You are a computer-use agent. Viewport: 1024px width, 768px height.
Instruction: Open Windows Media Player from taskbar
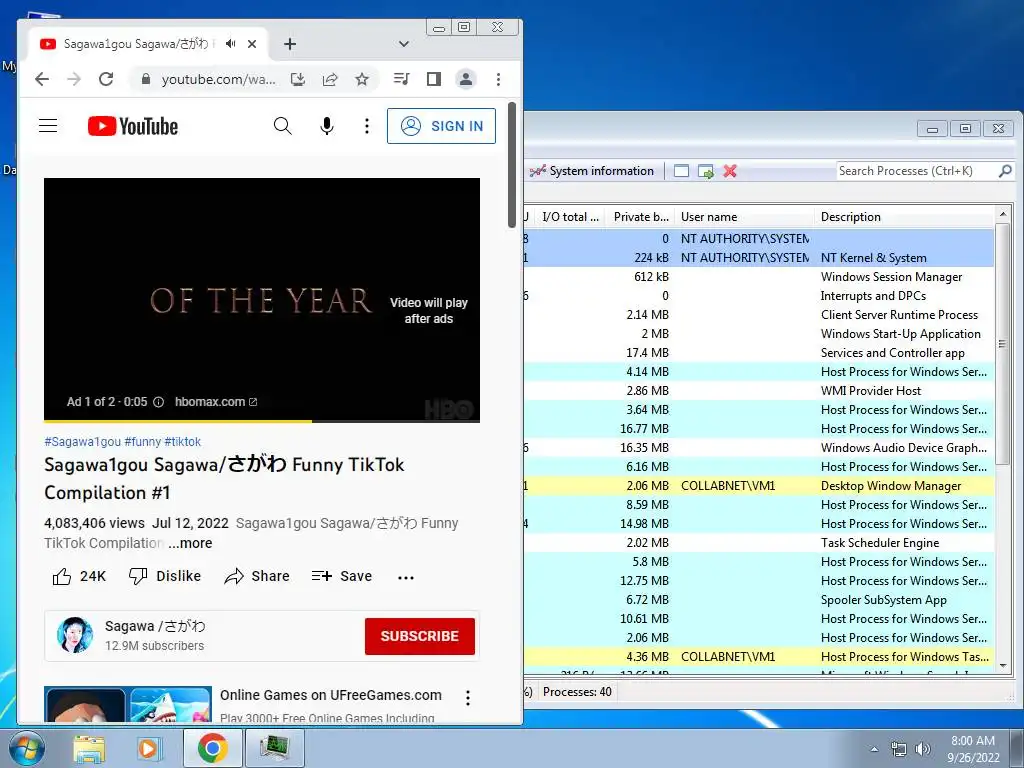click(149, 748)
